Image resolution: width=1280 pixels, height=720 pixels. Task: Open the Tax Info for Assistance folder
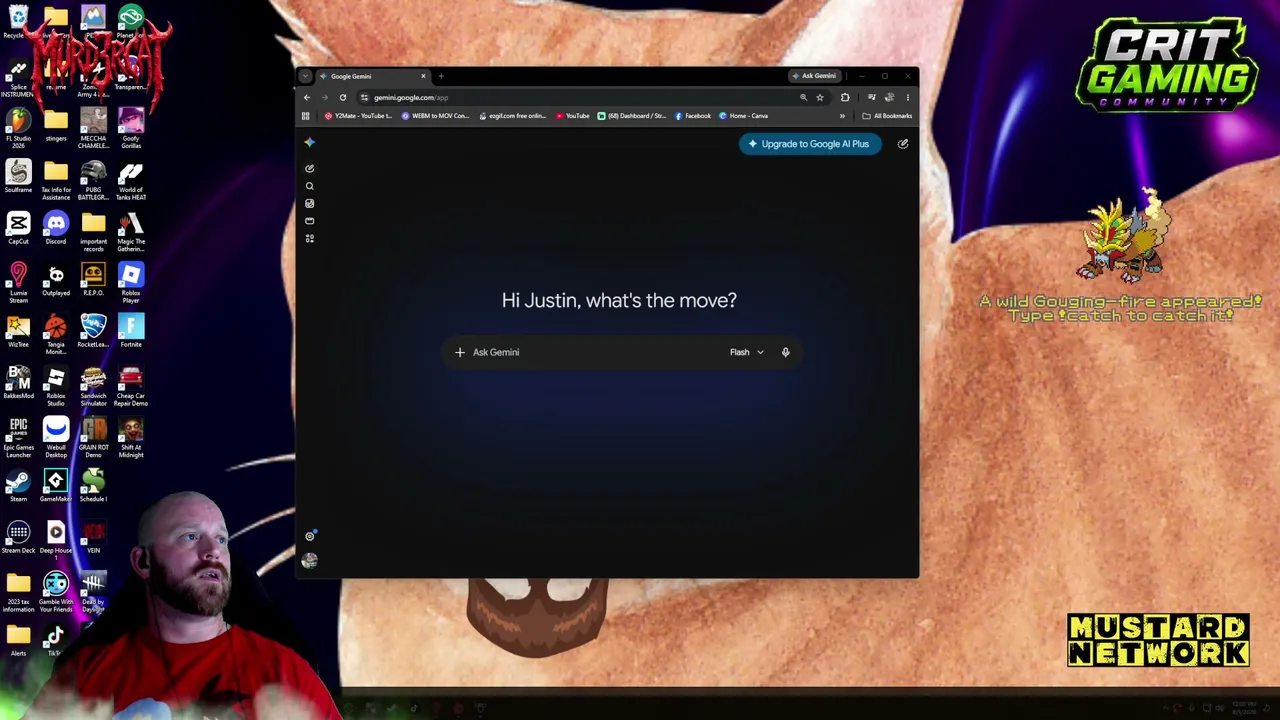pyautogui.click(x=56, y=180)
